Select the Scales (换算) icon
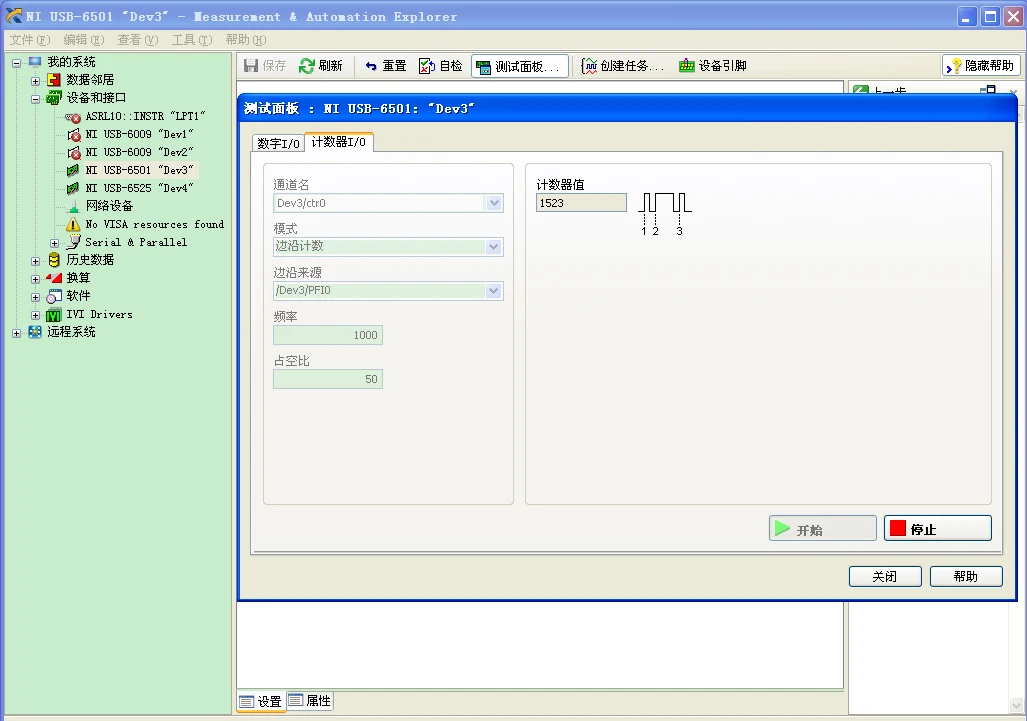Image resolution: width=1027 pixels, height=721 pixels. point(54,278)
